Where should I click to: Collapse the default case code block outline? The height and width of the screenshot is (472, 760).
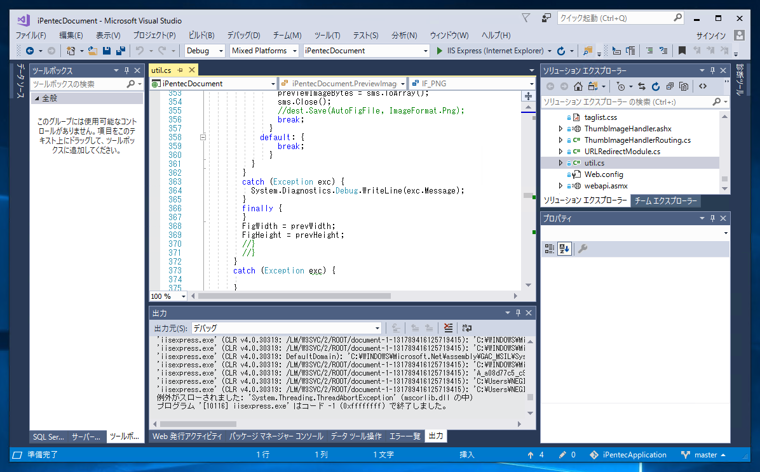click(x=203, y=137)
